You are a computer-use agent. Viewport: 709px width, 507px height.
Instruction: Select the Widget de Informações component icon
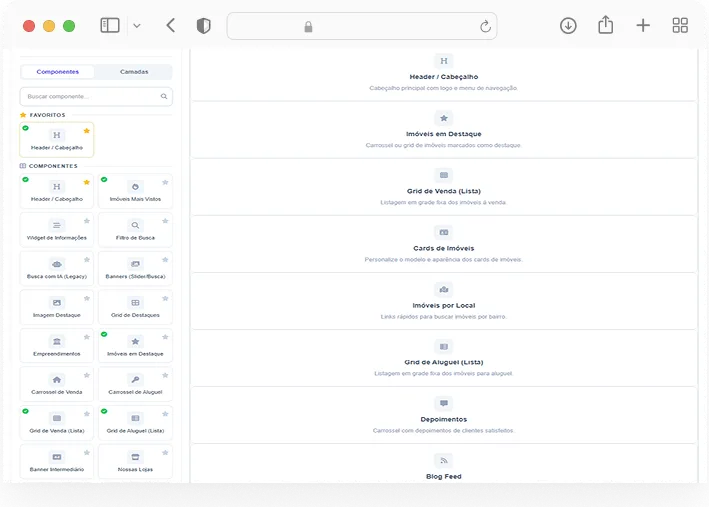click(57, 225)
